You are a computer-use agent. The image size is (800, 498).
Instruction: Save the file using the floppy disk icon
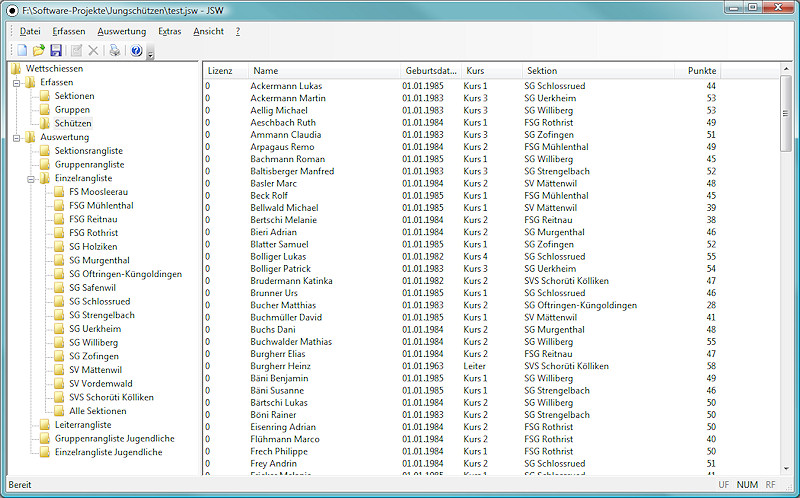tap(56, 50)
